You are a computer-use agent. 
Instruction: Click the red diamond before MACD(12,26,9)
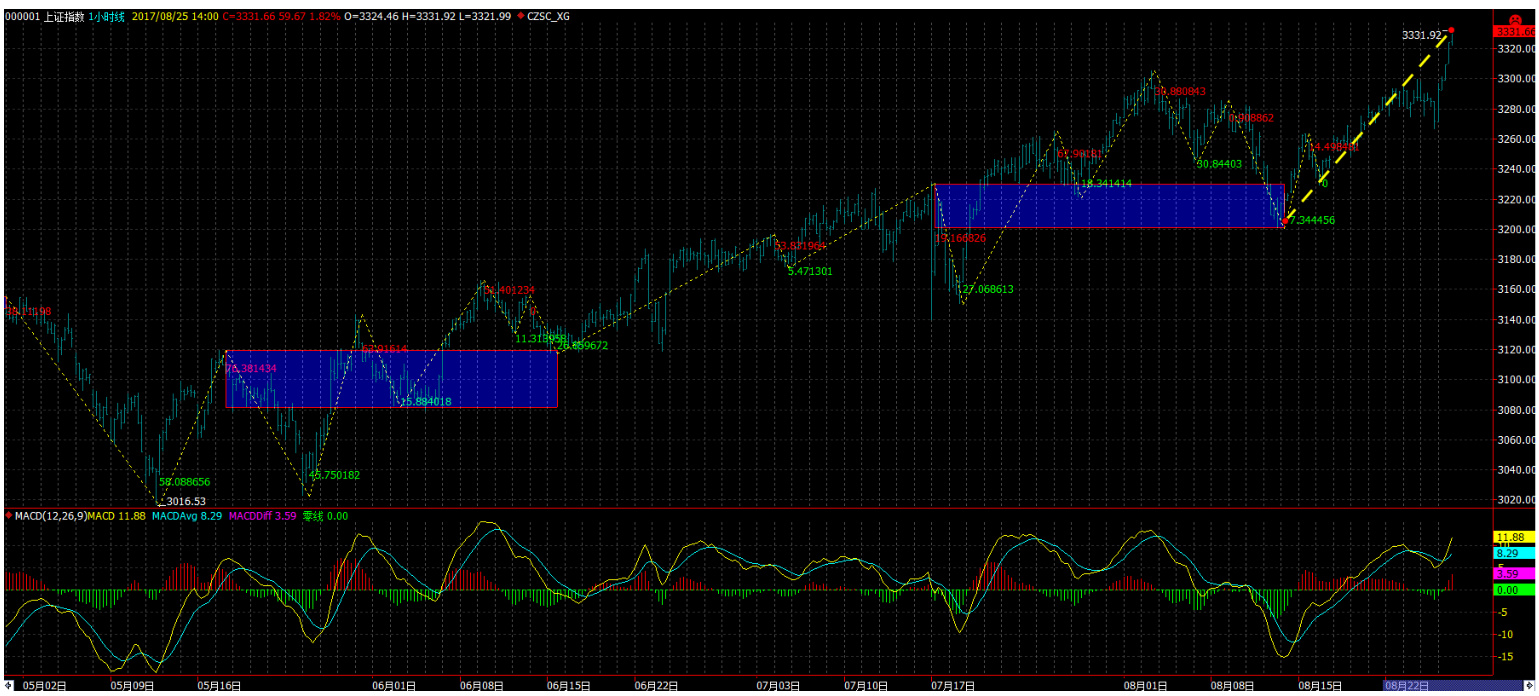pyautogui.click(x=9, y=516)
